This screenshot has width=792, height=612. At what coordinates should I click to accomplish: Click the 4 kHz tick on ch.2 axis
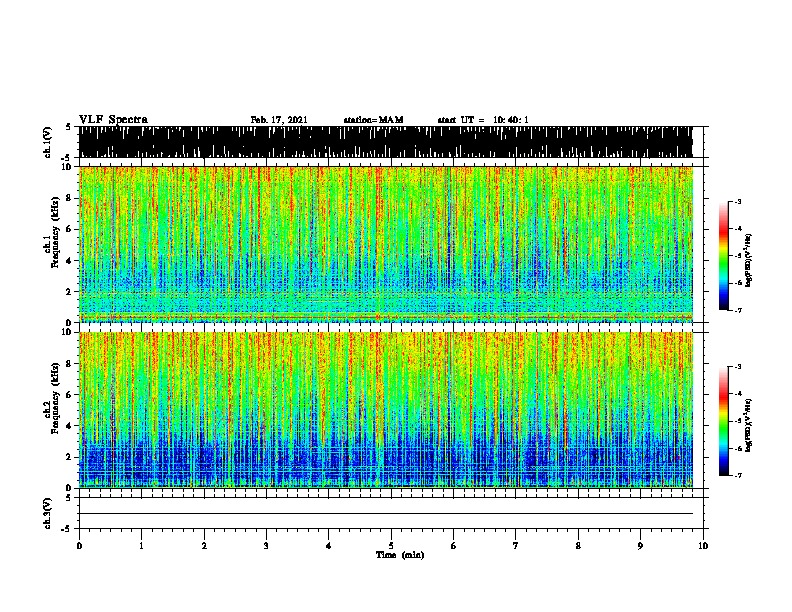[x=69, y=426]
